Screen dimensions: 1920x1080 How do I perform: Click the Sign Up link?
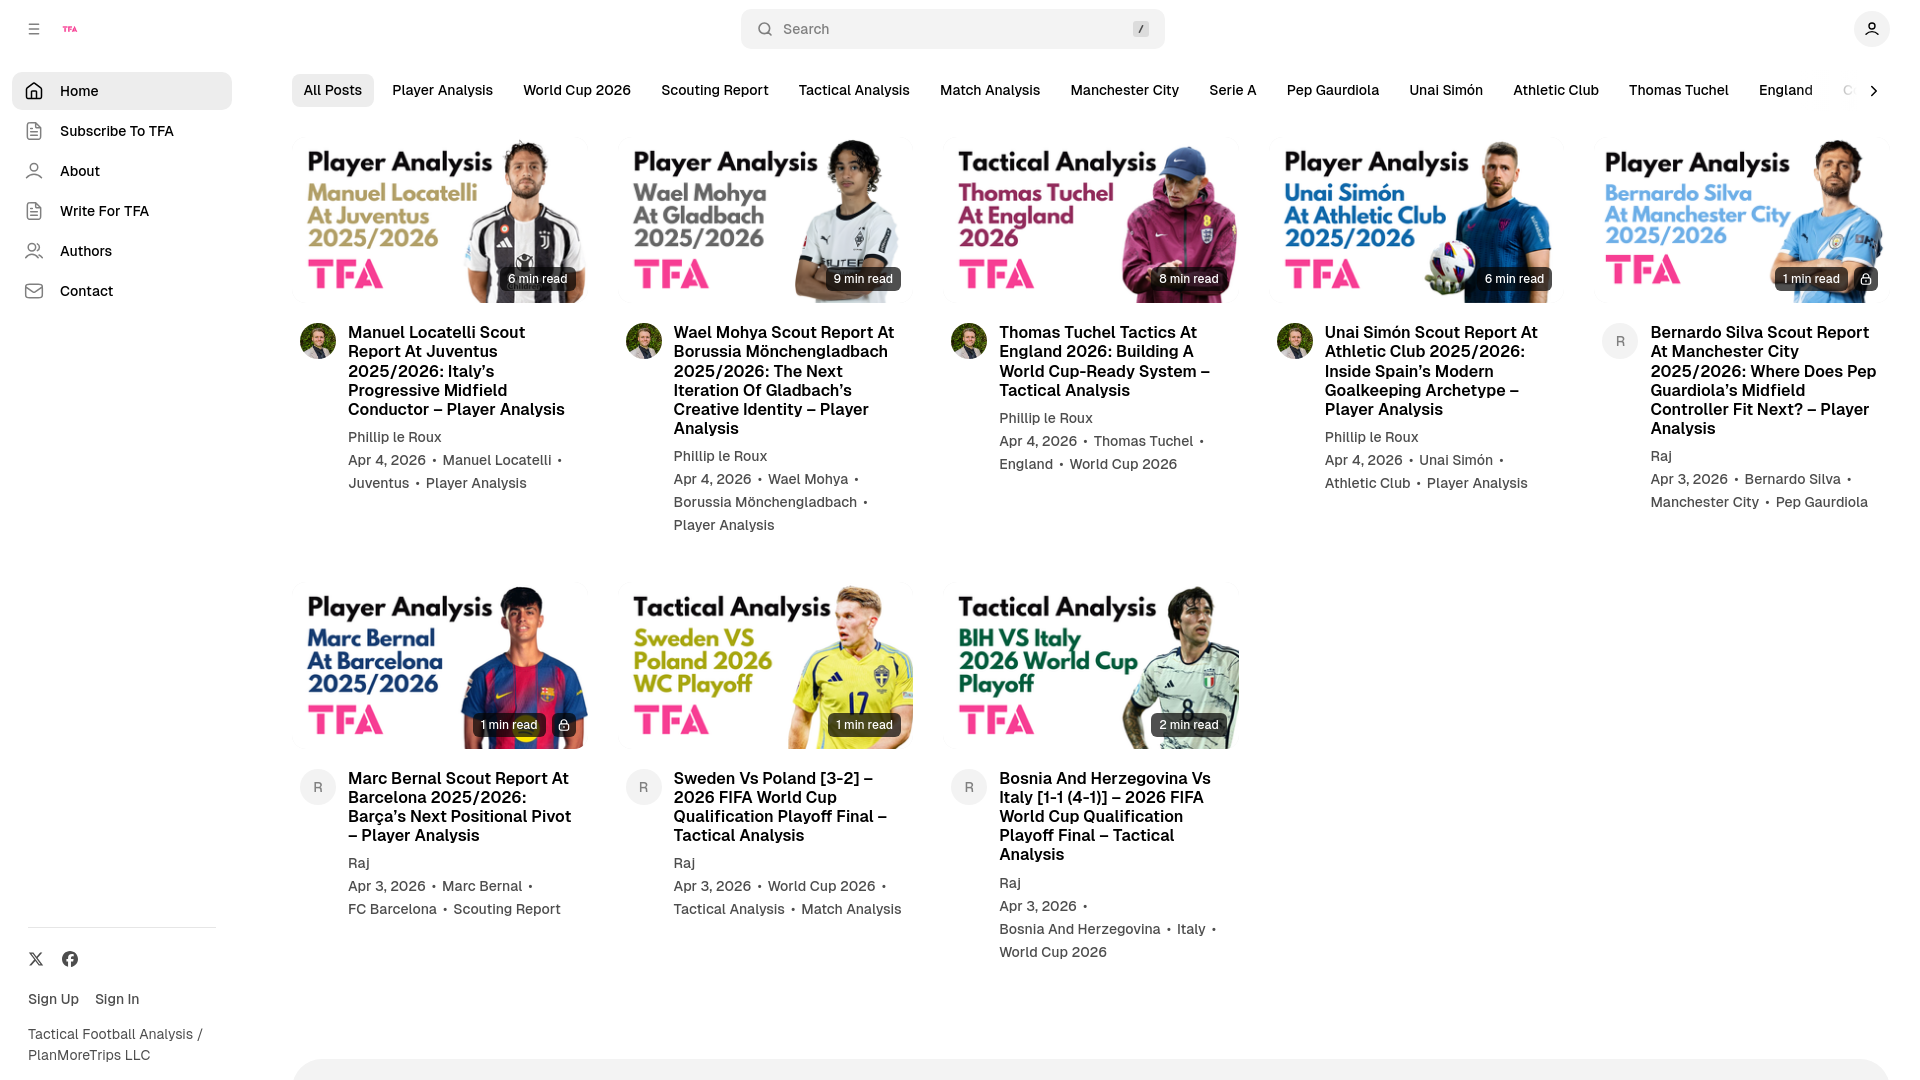pyautogui.click(x=53, y=999)
